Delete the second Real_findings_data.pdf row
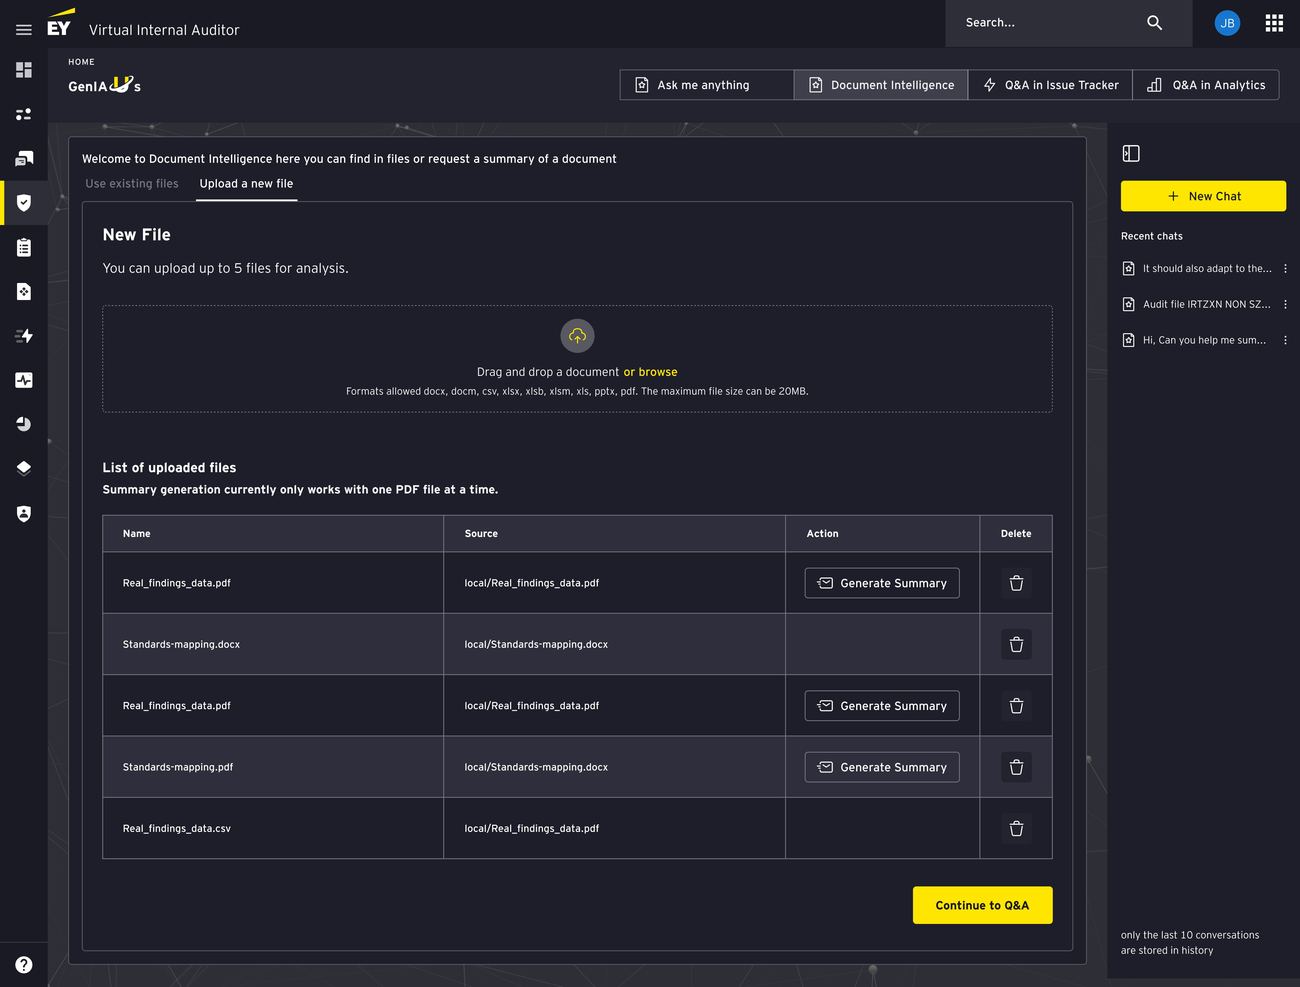The image size is (1300, 987). 1016,706
